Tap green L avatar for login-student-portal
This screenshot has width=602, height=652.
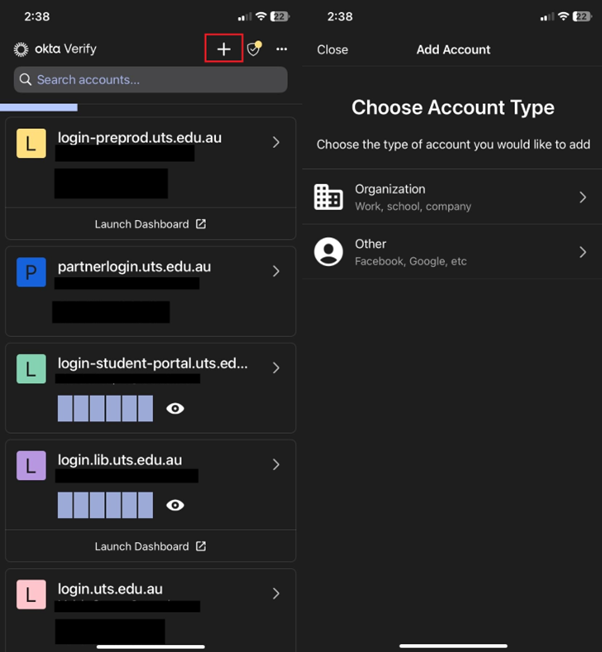pos(31,369)
